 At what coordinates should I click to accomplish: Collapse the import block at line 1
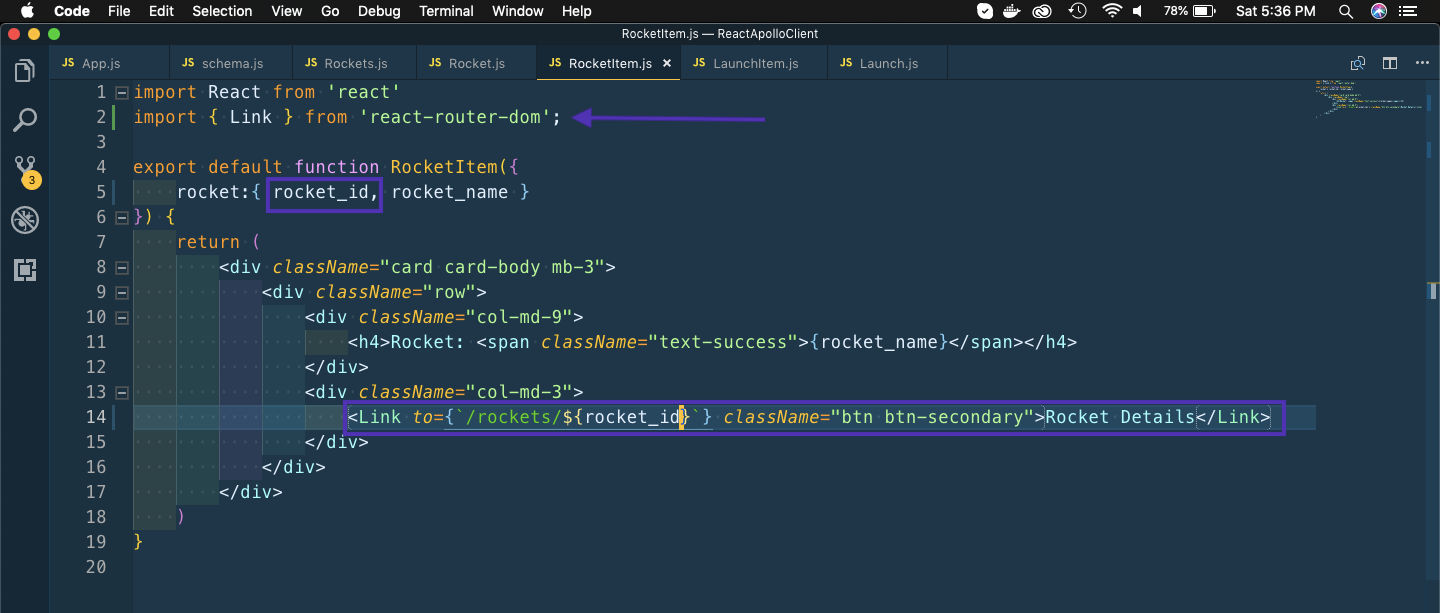122,92
